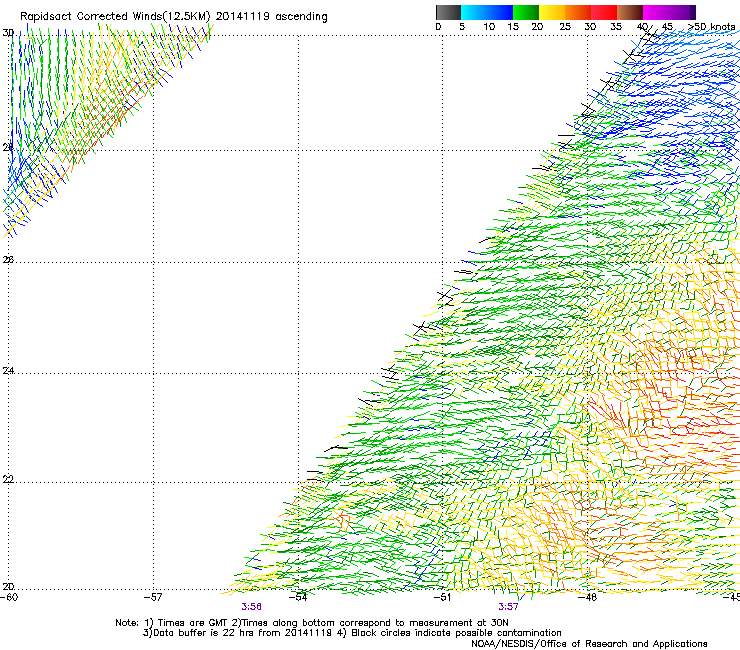Click the '25' label under the color bar

tap(565, 26)
